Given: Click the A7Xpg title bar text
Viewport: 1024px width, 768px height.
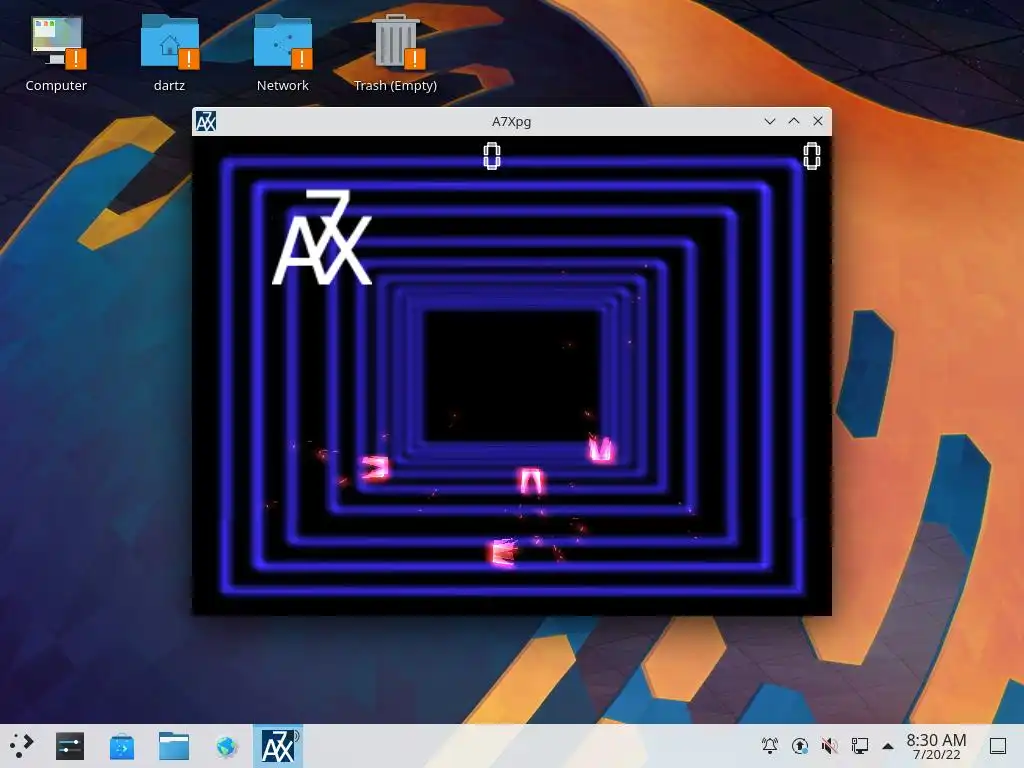Looking at the screenshot, I should pos(511,121).
